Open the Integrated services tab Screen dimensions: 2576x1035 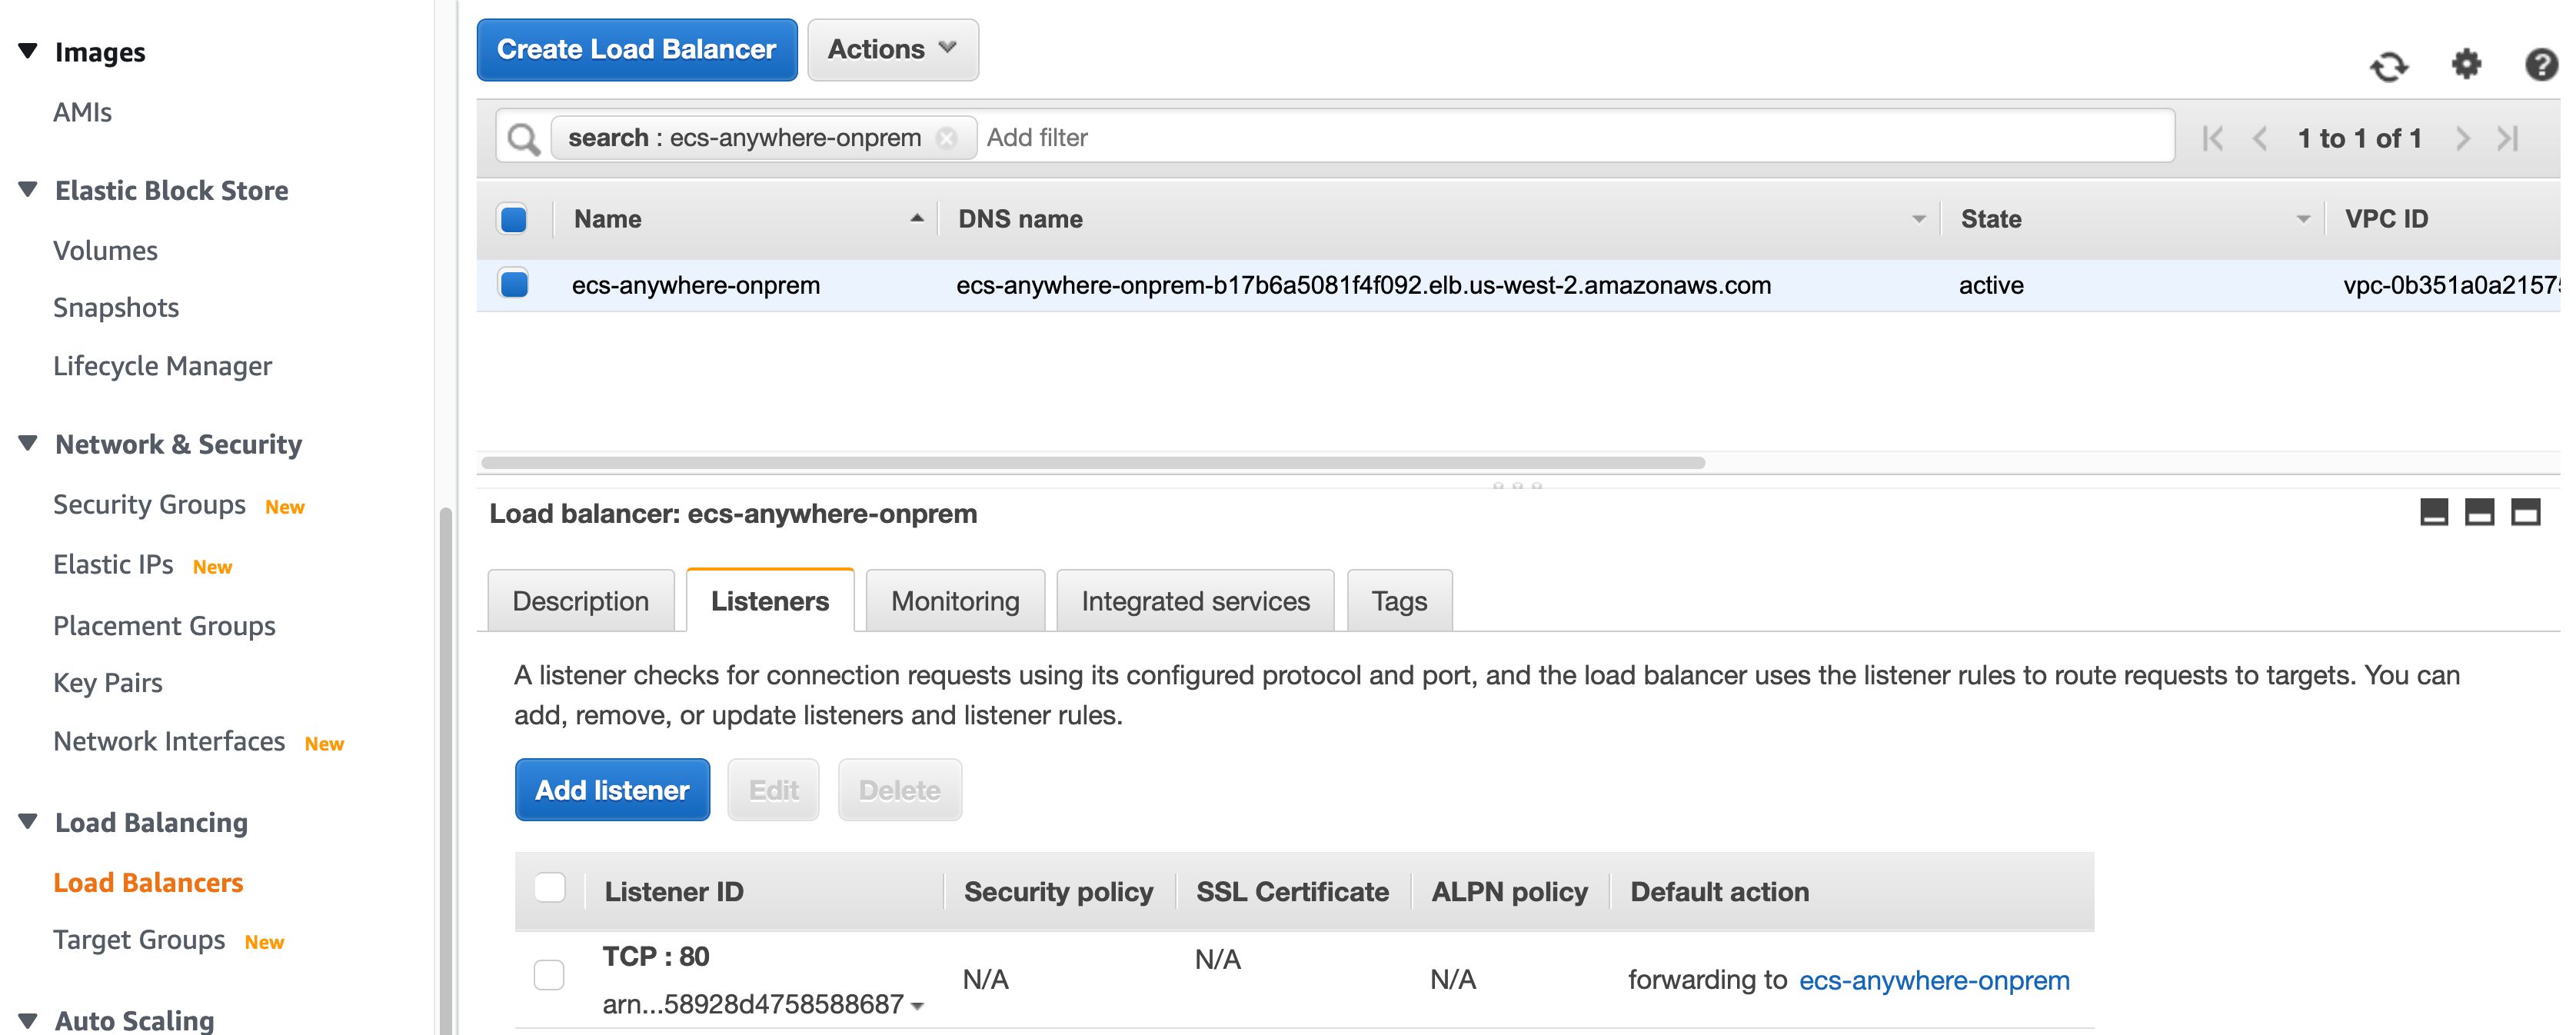(1194, 601)
